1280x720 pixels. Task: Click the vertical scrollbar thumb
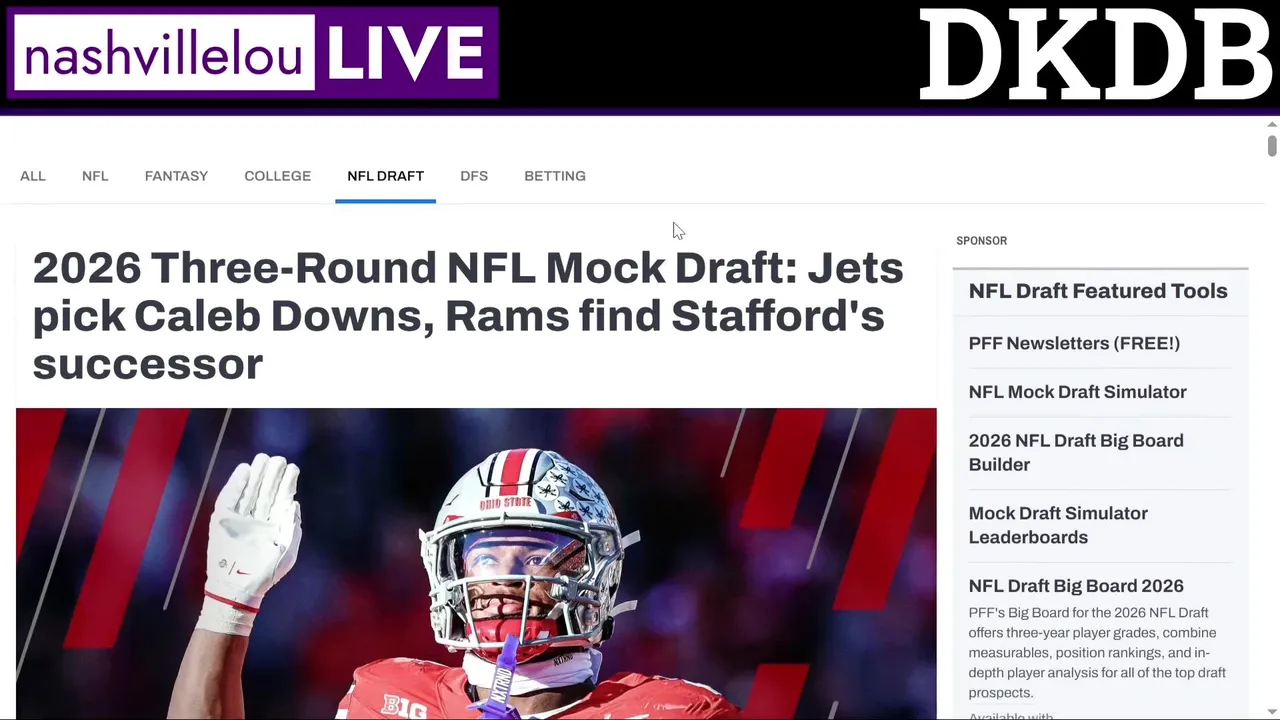click(1272, 146)
